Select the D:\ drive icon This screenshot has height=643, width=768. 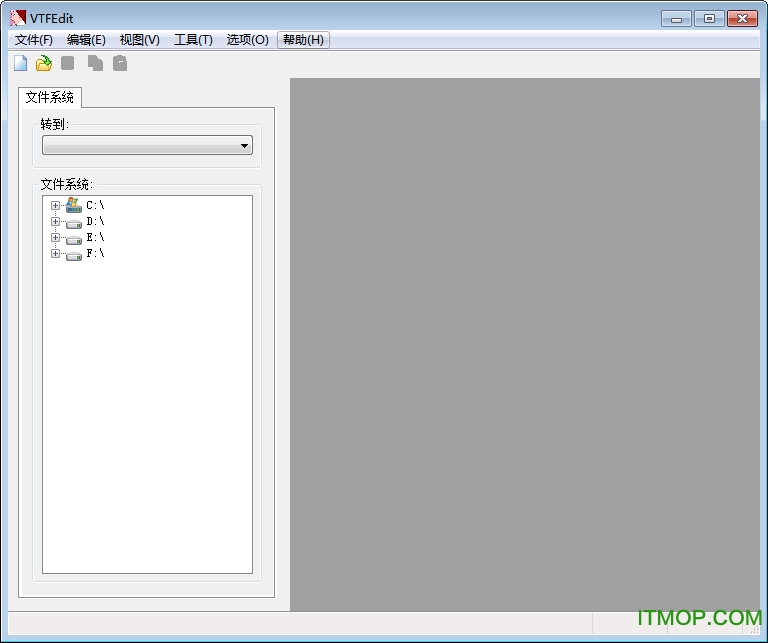point(74,224)
